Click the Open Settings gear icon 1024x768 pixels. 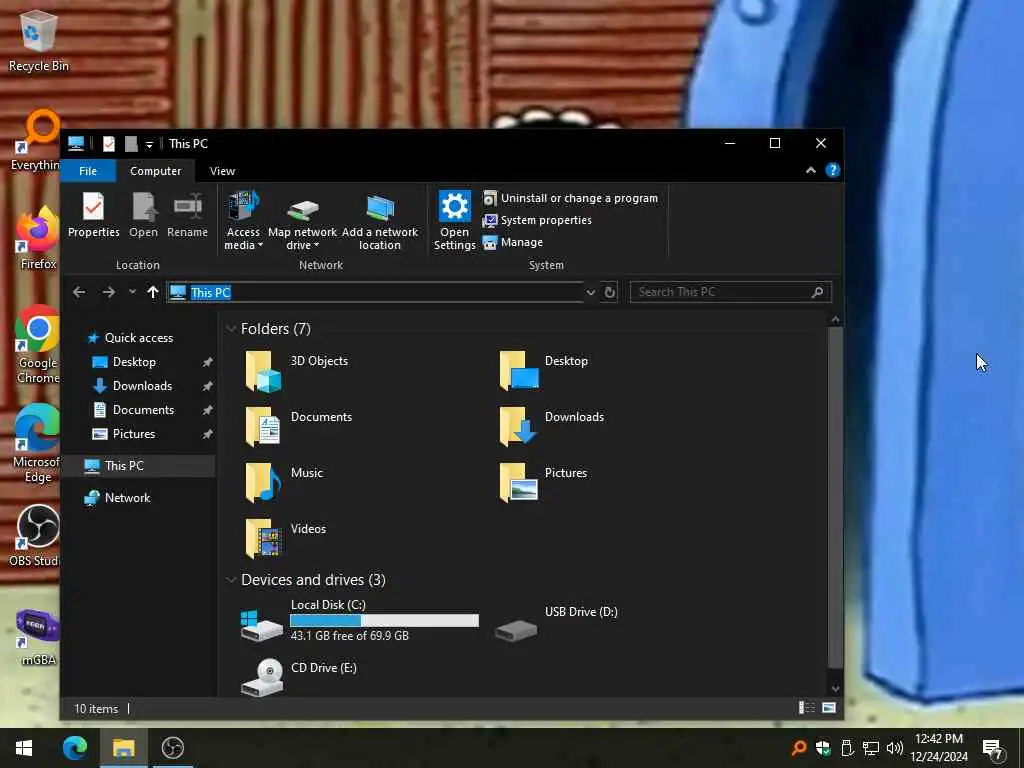tap(455, 206)
